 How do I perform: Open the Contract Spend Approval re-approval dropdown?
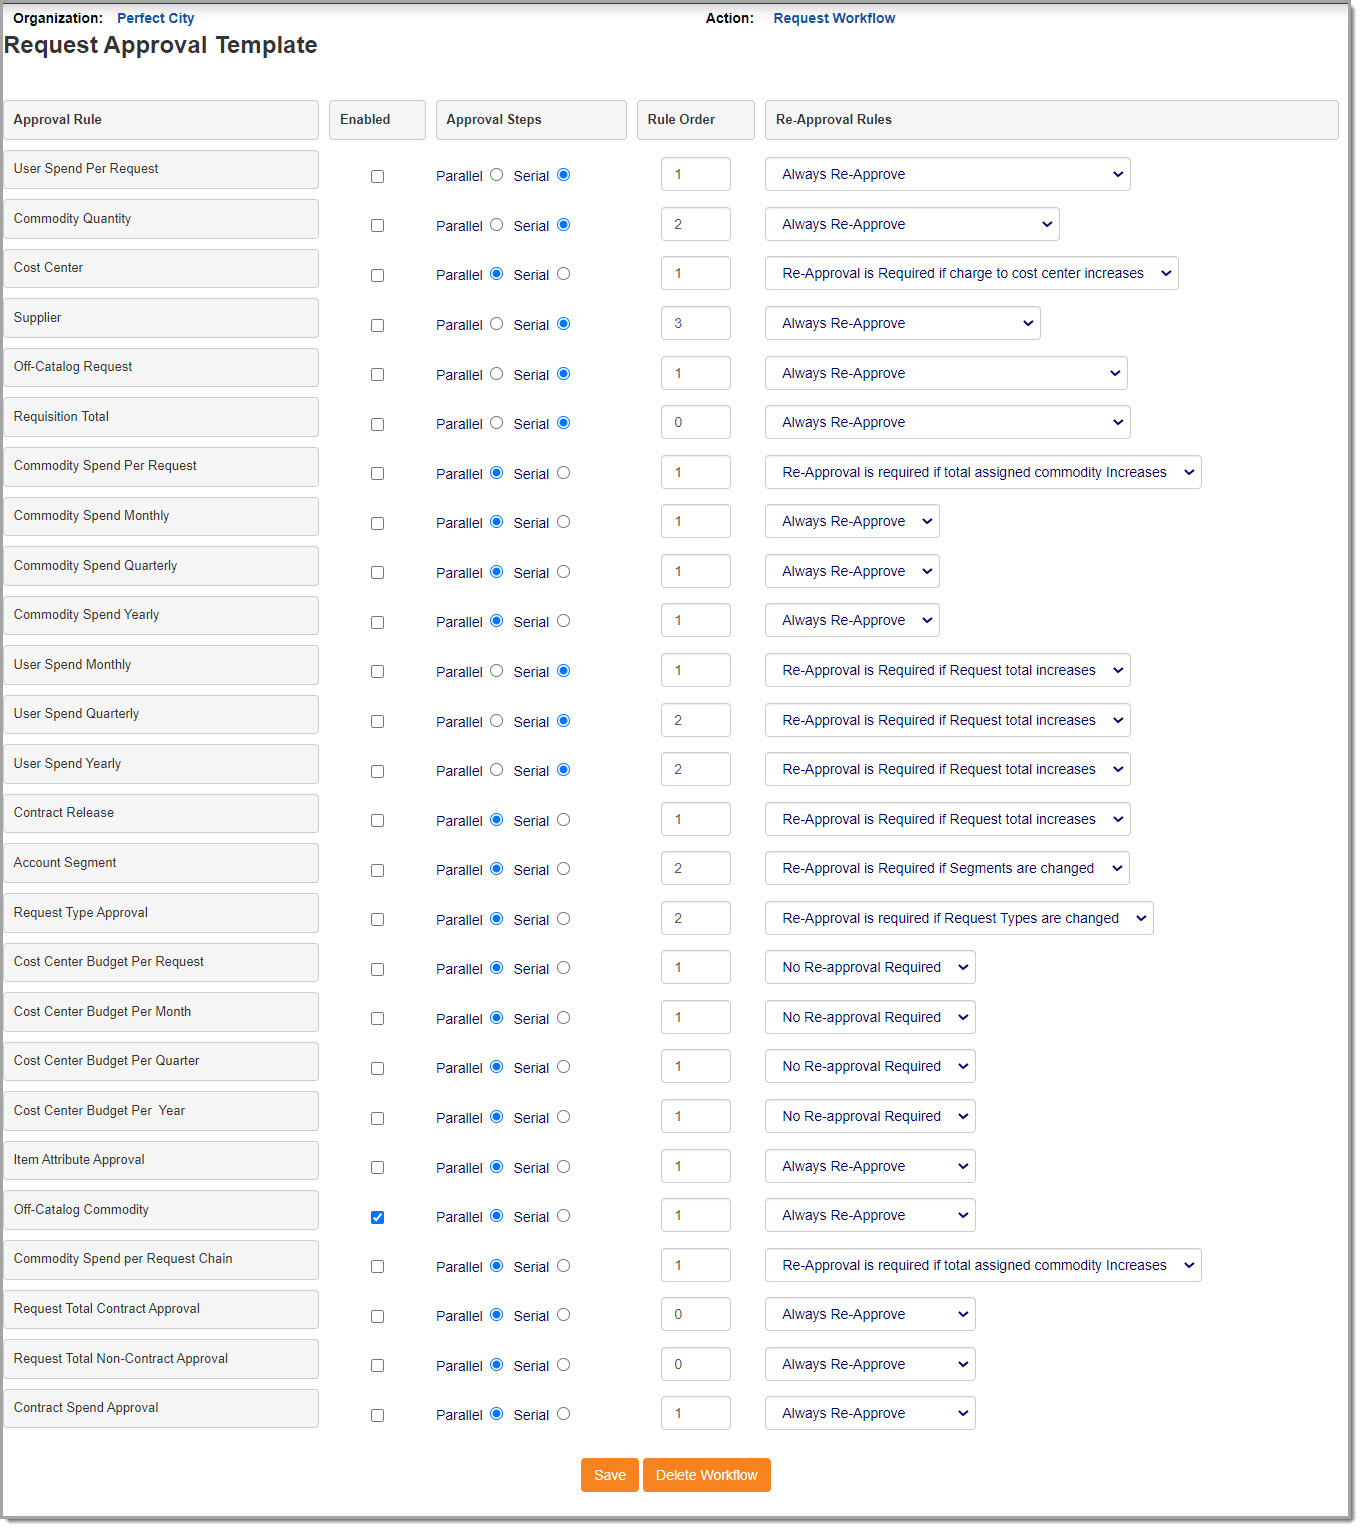point(869,1413)
